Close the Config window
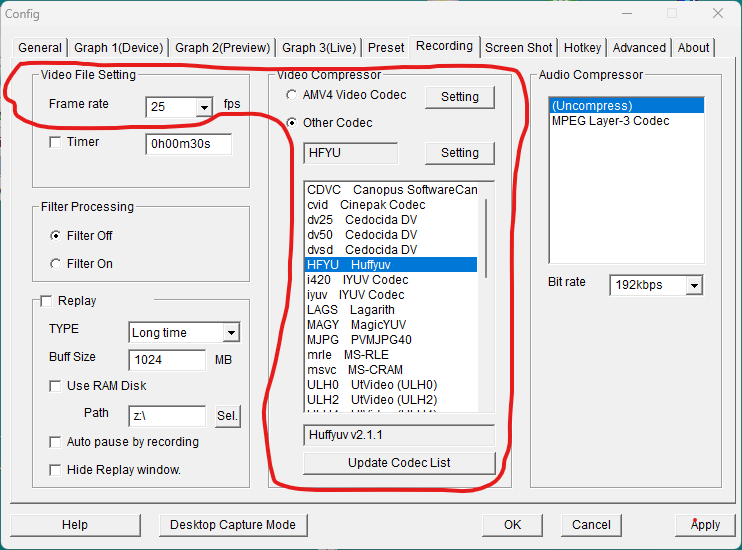The width and height of the screenshot is (742, 550). pos(718,13)
